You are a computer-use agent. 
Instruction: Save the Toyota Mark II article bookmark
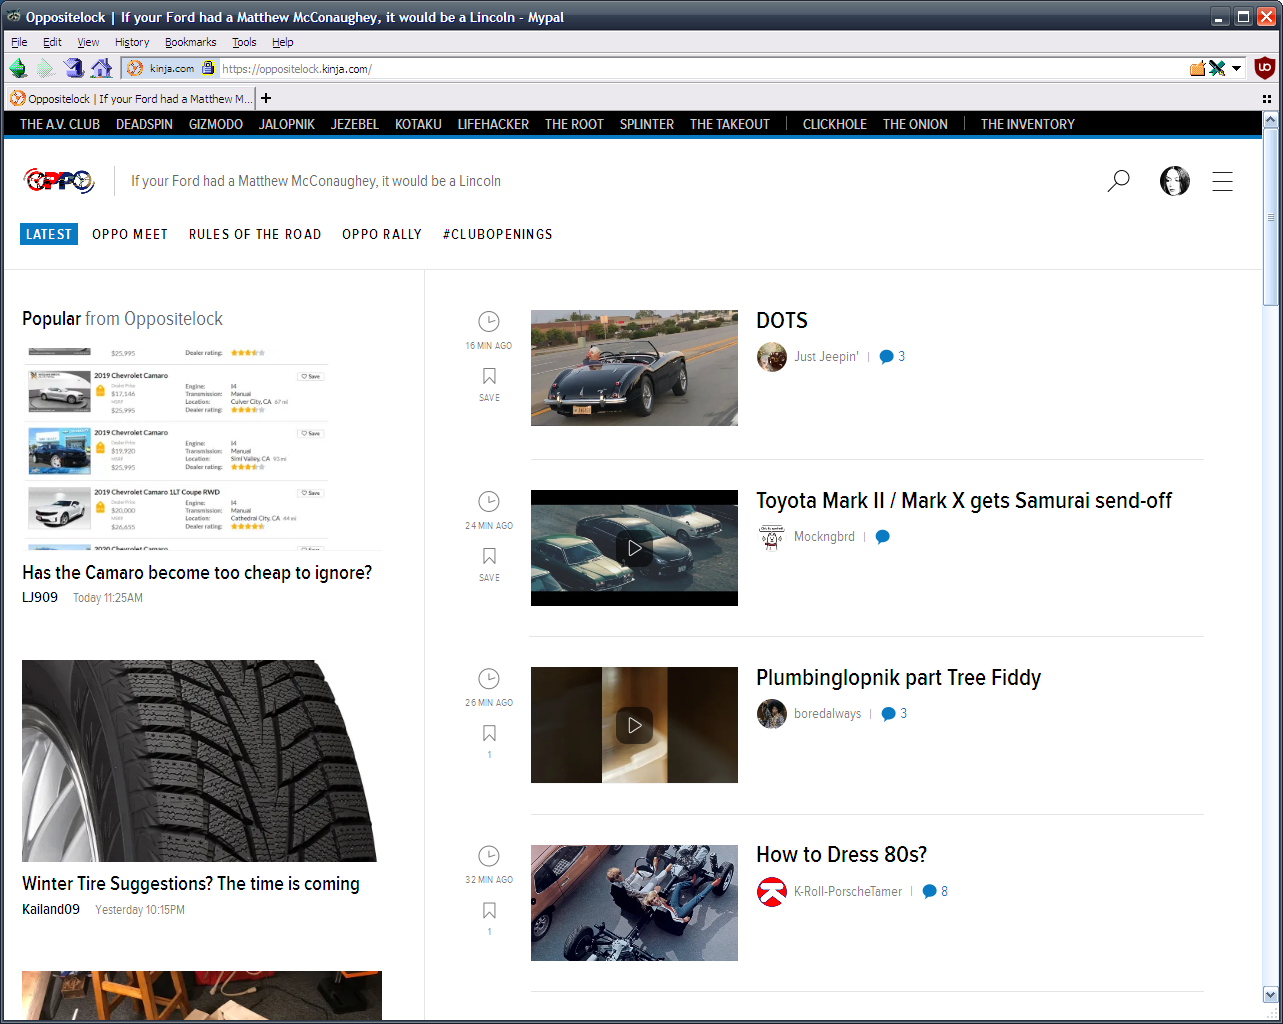pyautogui.click(x=489, y=556)
